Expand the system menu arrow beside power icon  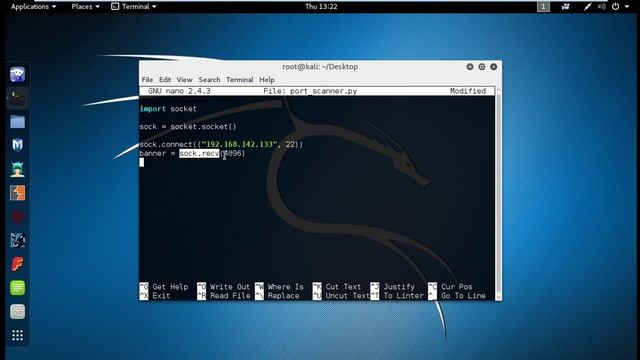pos(627,7)
